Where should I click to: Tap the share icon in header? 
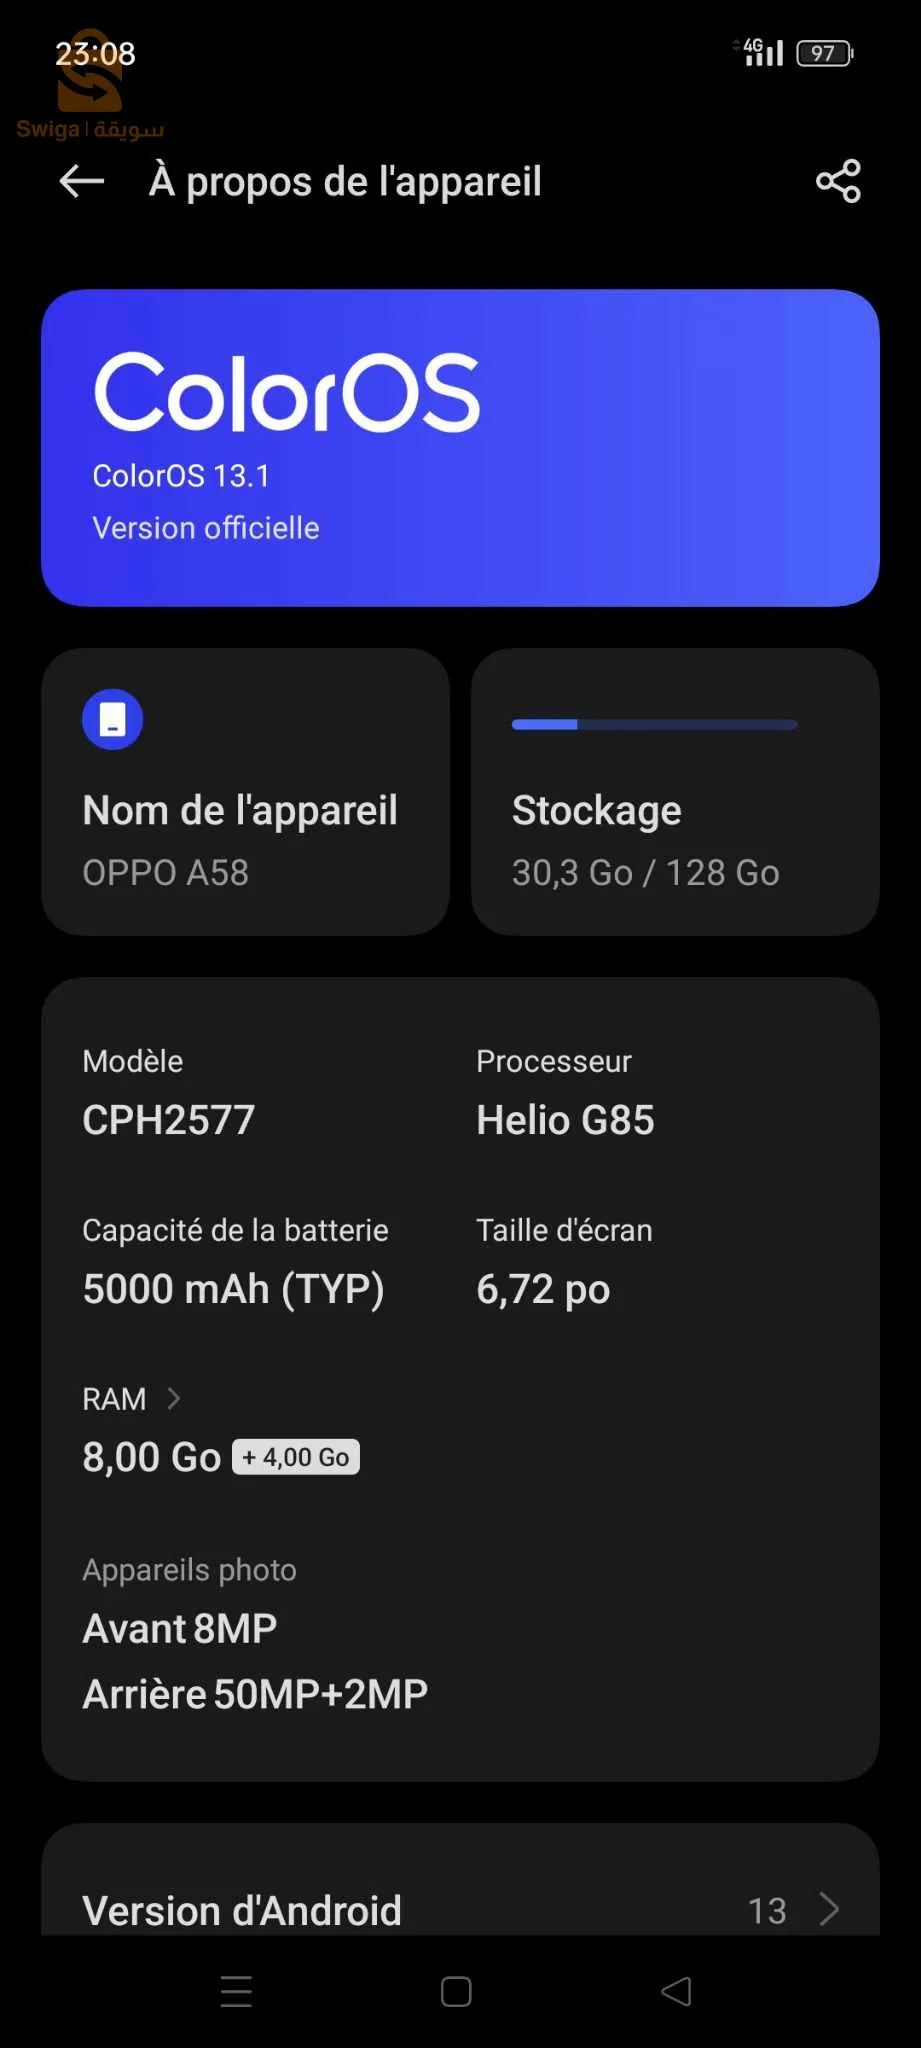[838, 181]
